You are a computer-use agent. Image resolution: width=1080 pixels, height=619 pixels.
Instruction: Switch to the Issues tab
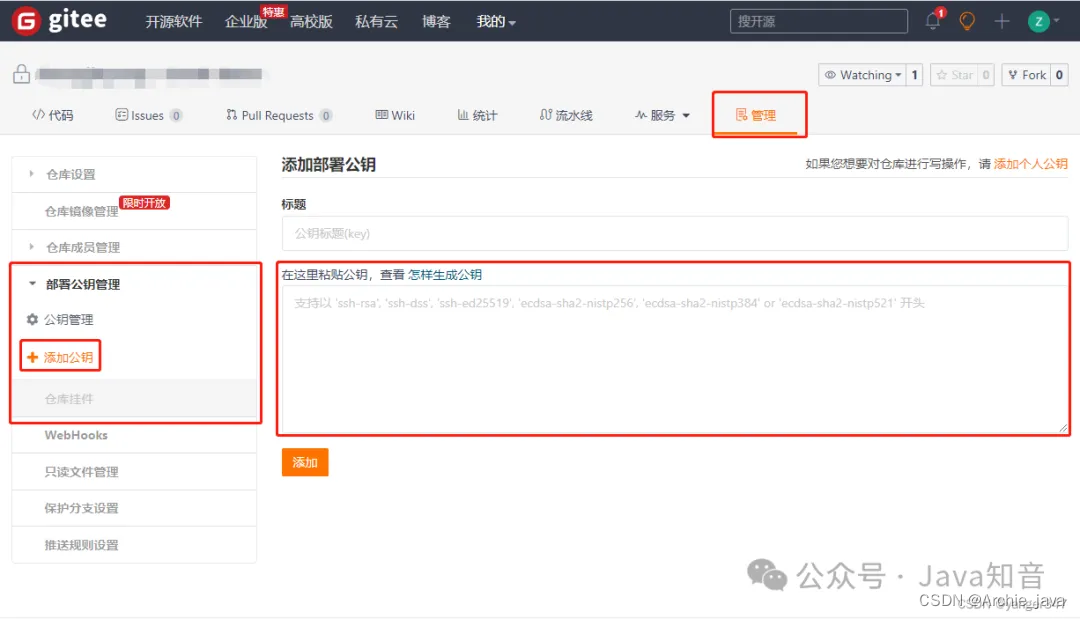pyautogui.click(x=148, y=115)
